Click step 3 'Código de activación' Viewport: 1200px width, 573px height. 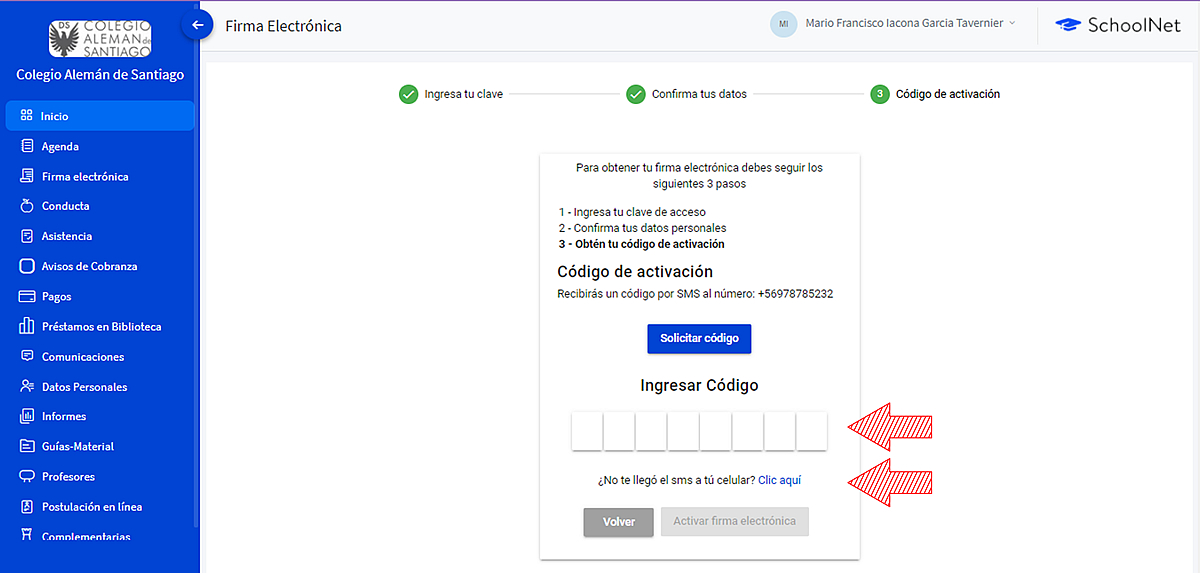point(935,94)
